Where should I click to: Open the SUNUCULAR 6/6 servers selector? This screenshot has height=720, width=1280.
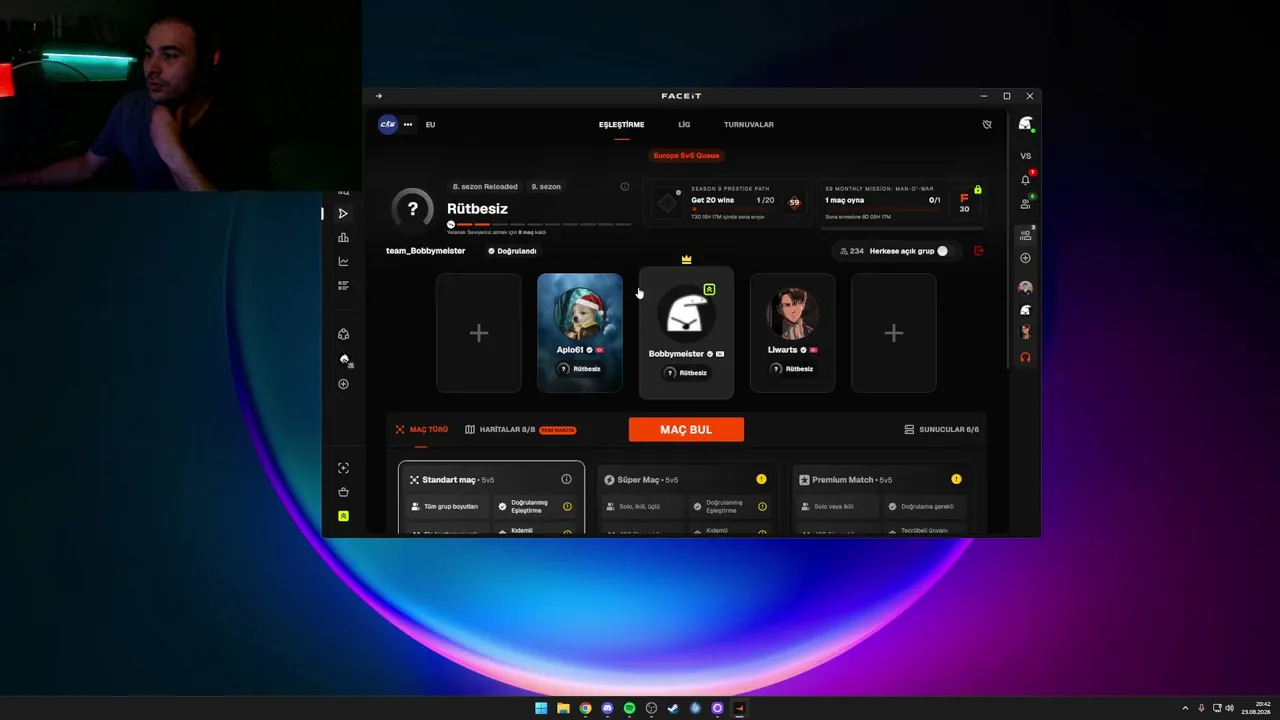pos(941,430)
